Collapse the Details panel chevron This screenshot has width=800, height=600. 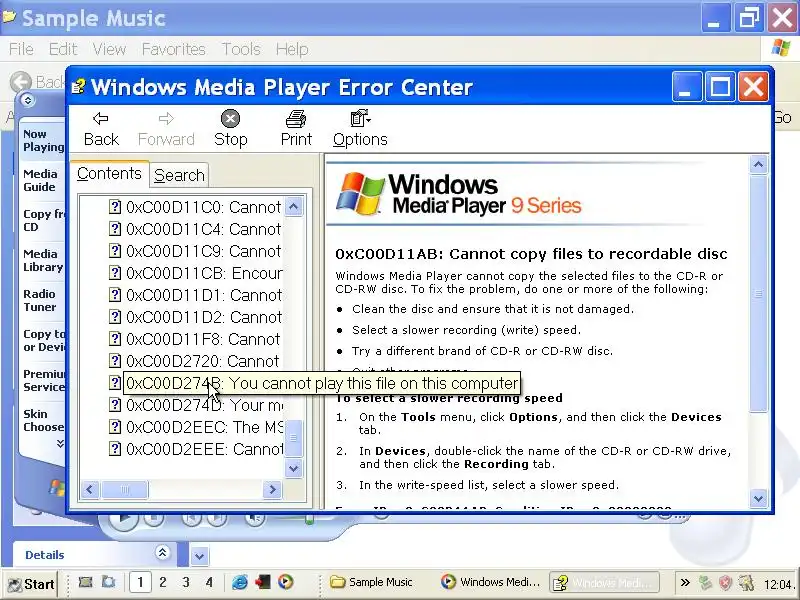[x=162, y=552]
